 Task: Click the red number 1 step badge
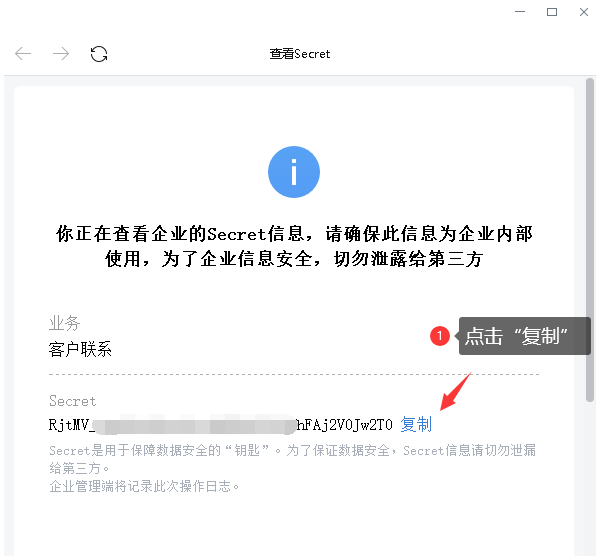tap(440, 336)
